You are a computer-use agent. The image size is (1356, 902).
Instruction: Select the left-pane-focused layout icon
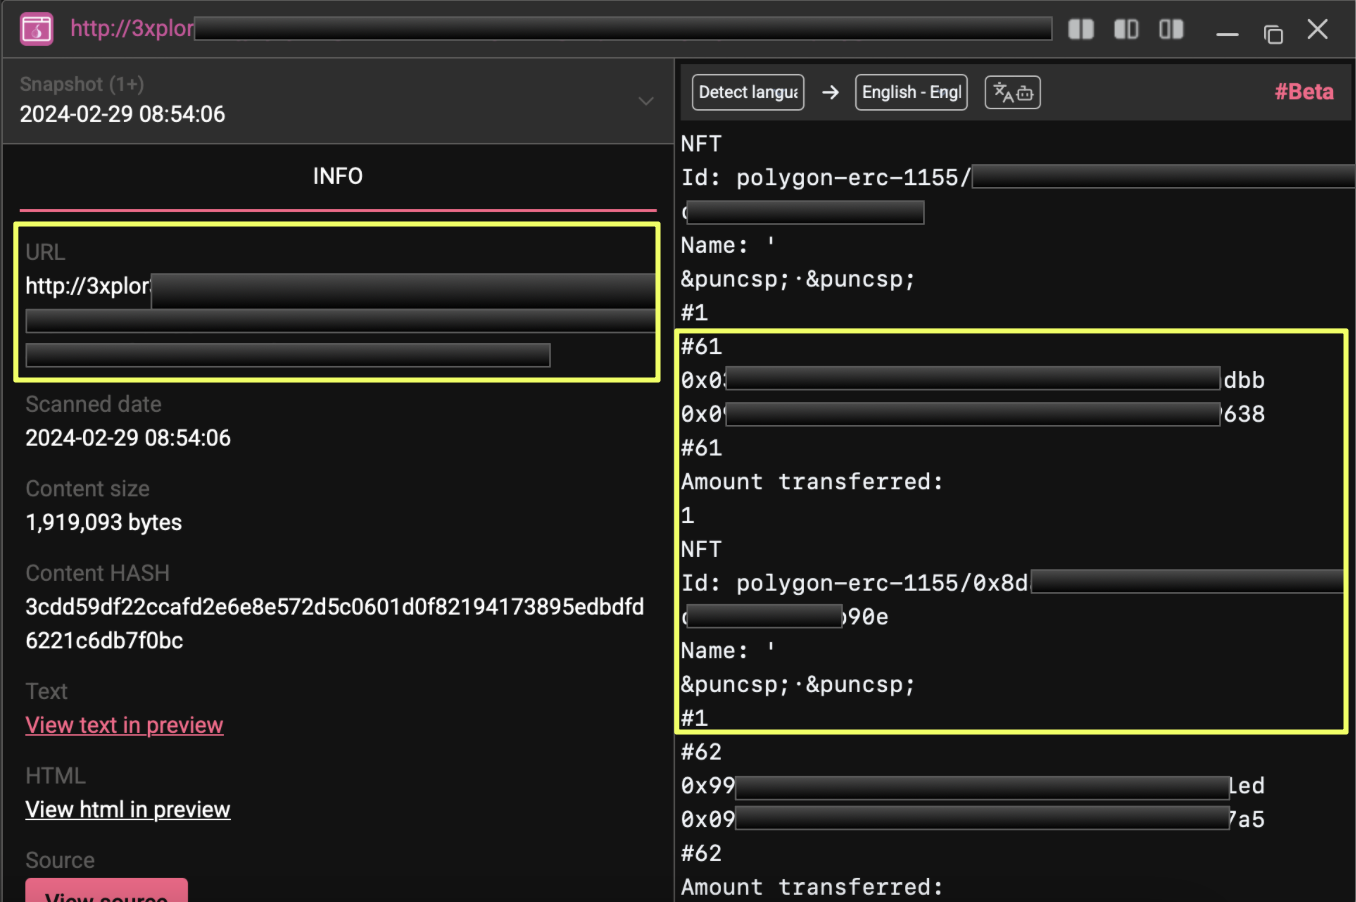pos(1126,29)
